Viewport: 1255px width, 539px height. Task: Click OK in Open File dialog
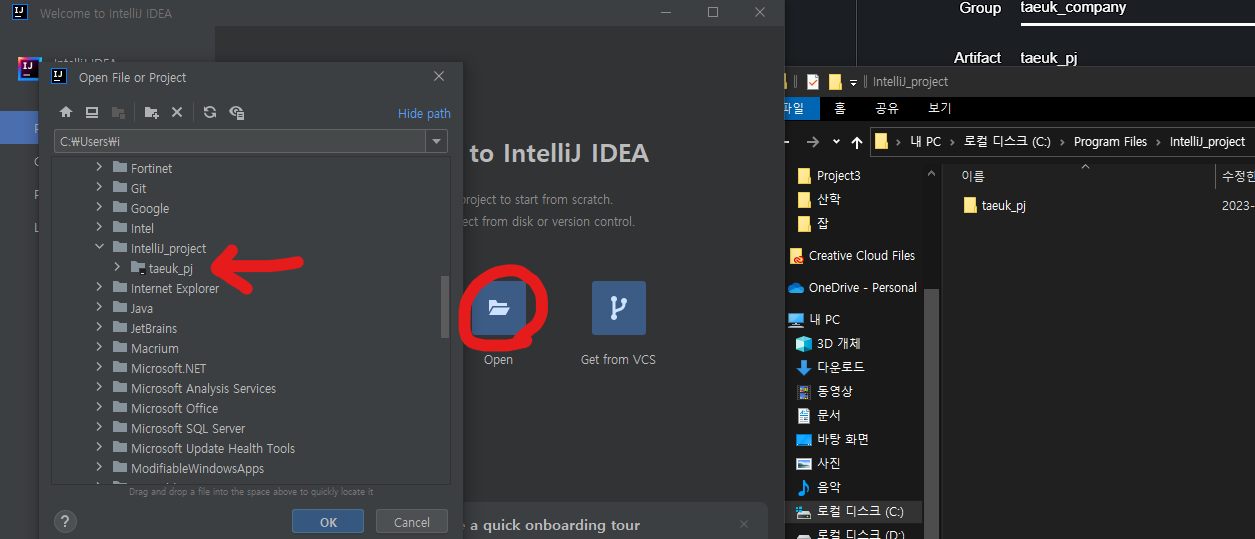[328, 522]
